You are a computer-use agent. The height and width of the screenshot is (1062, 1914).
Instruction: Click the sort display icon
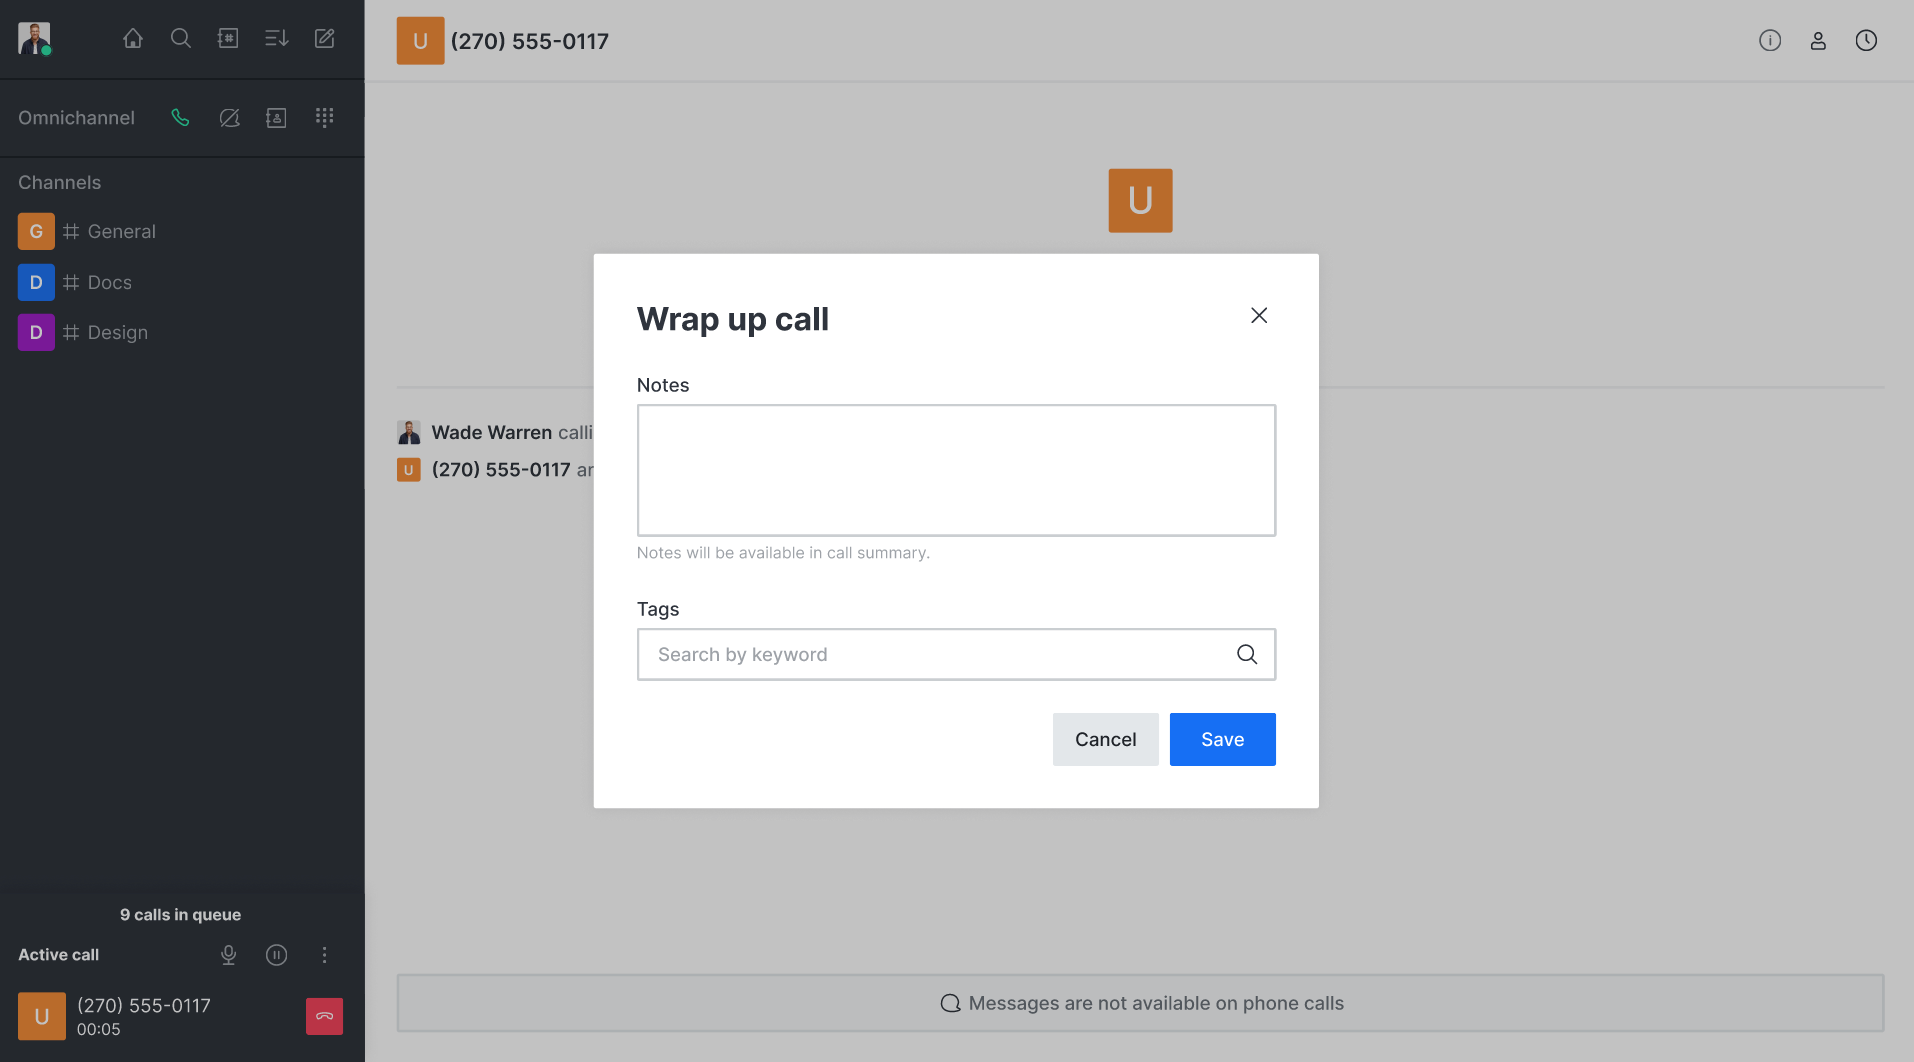click(276, 39)
